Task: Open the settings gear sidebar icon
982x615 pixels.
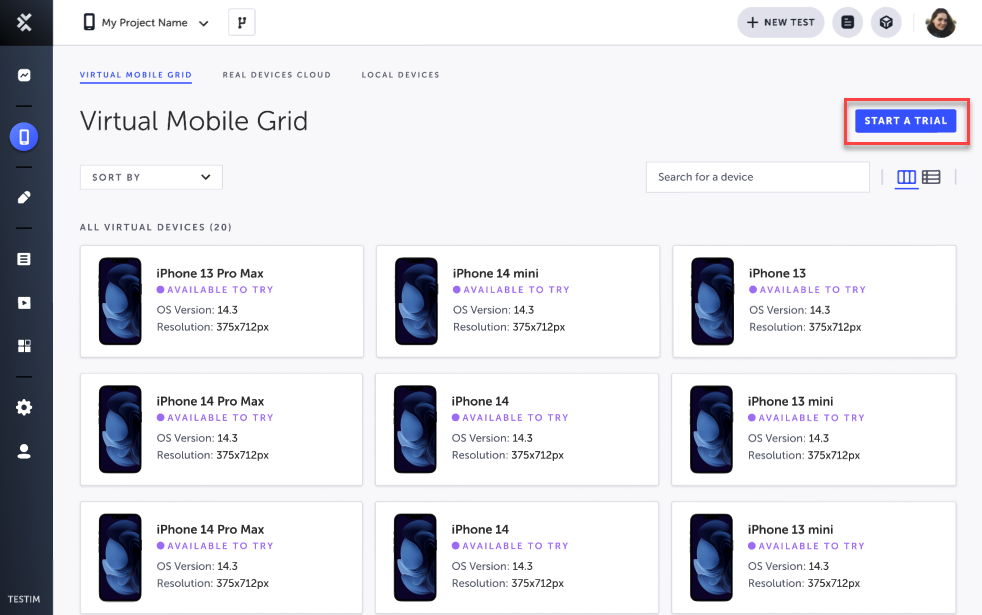Action: [24, 408]
